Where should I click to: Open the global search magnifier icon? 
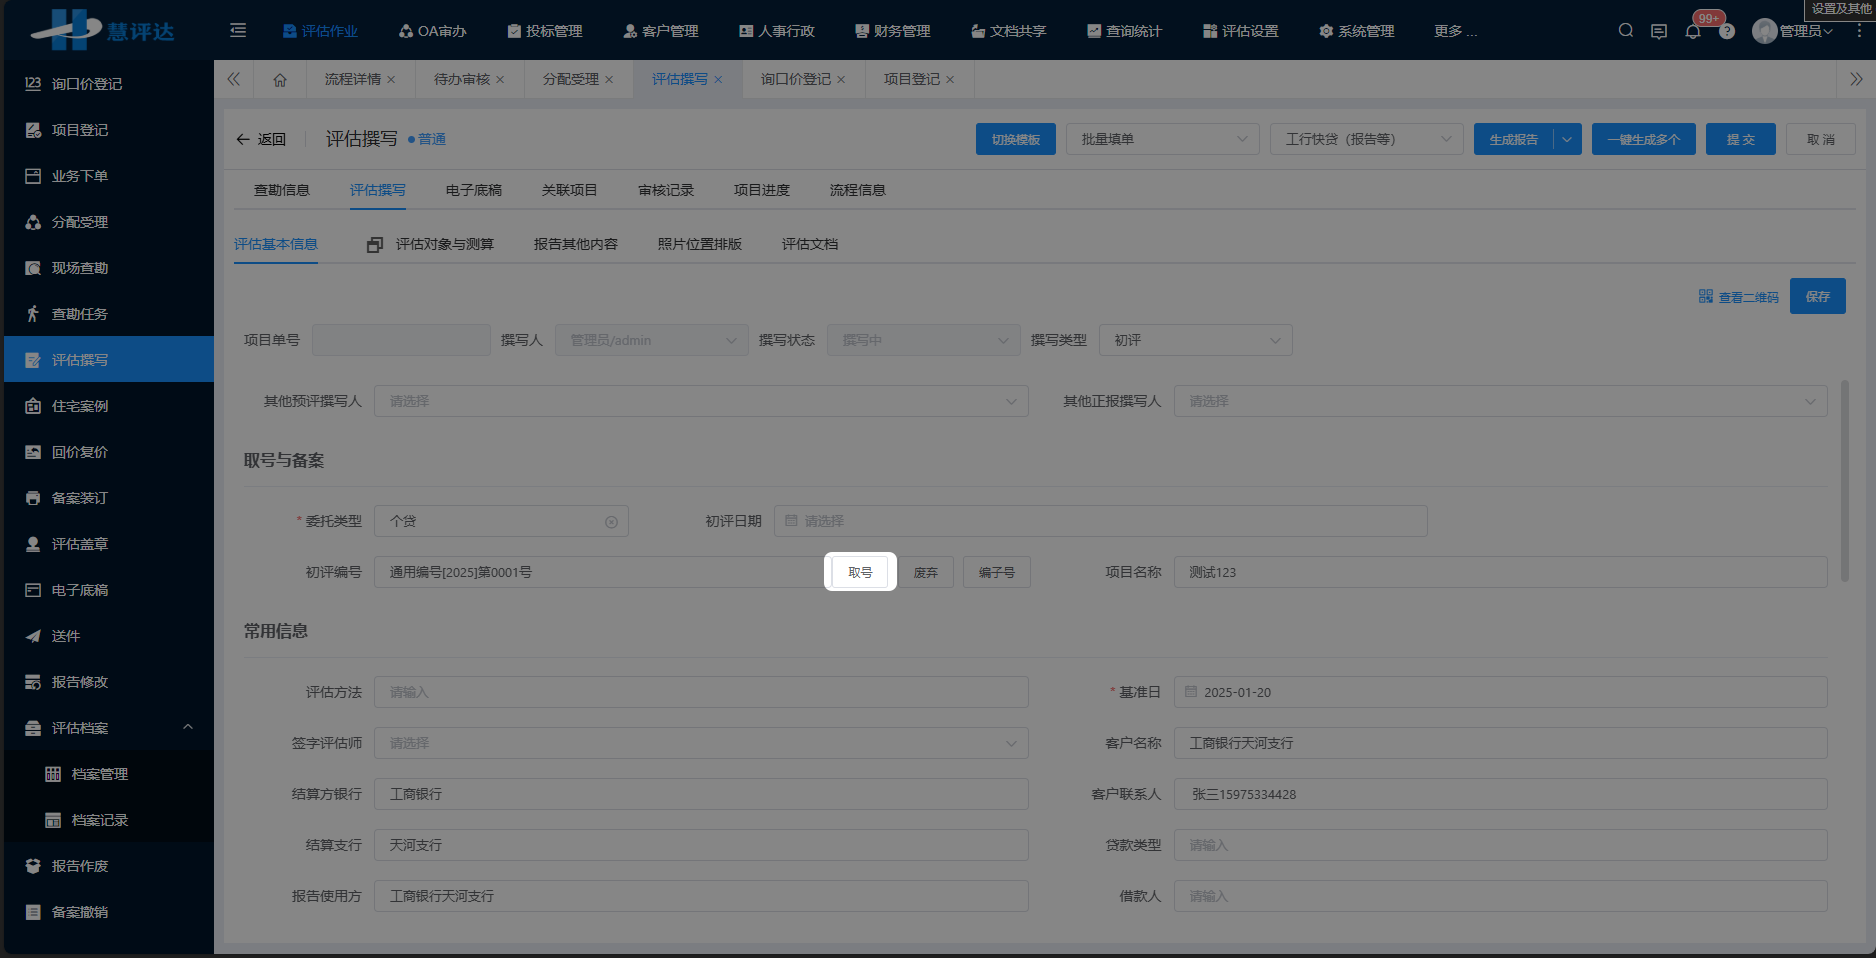coord(1625,30)
